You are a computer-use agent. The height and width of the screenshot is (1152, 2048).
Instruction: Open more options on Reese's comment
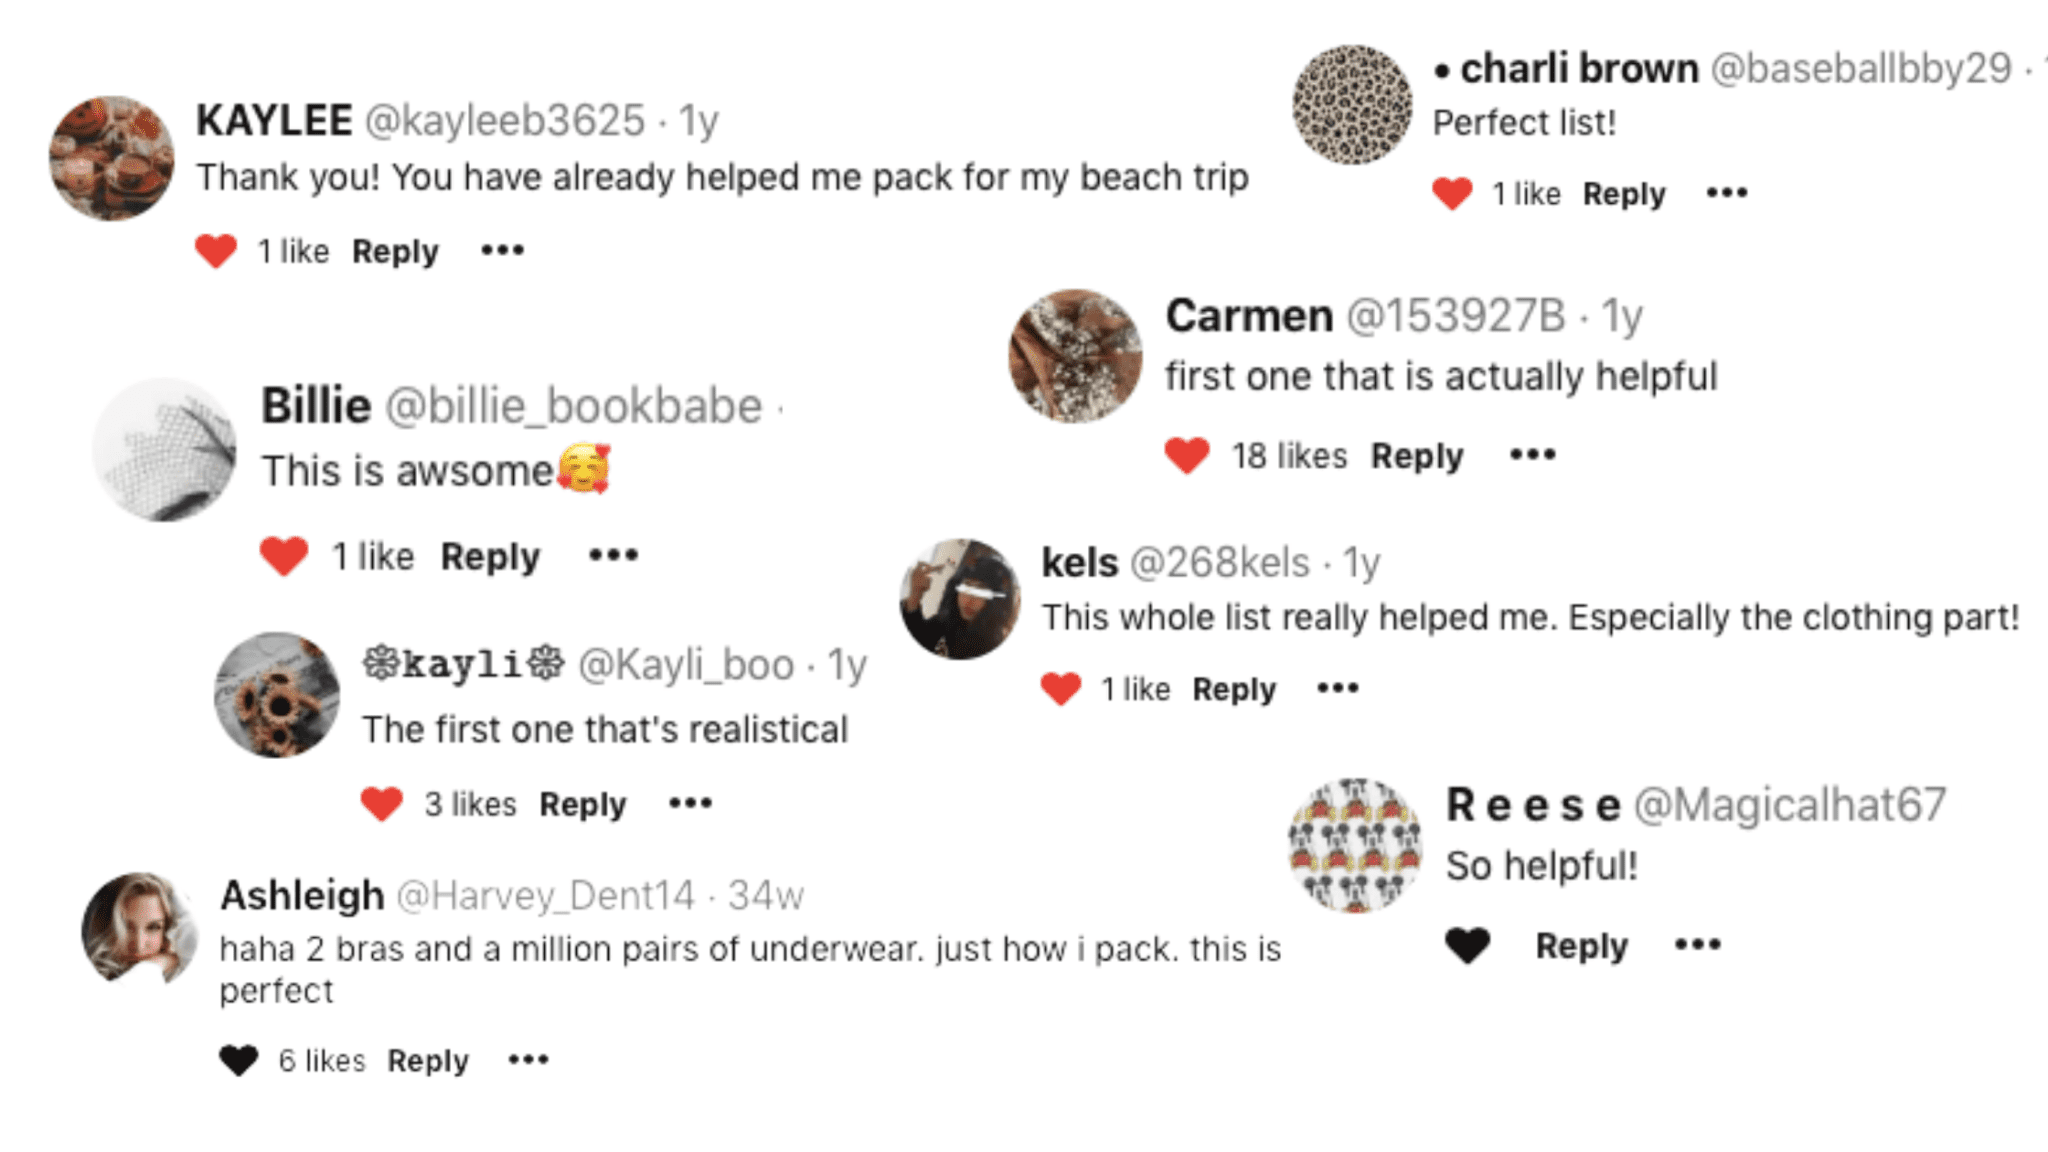pyautogui.click(x=1698, y=945)
